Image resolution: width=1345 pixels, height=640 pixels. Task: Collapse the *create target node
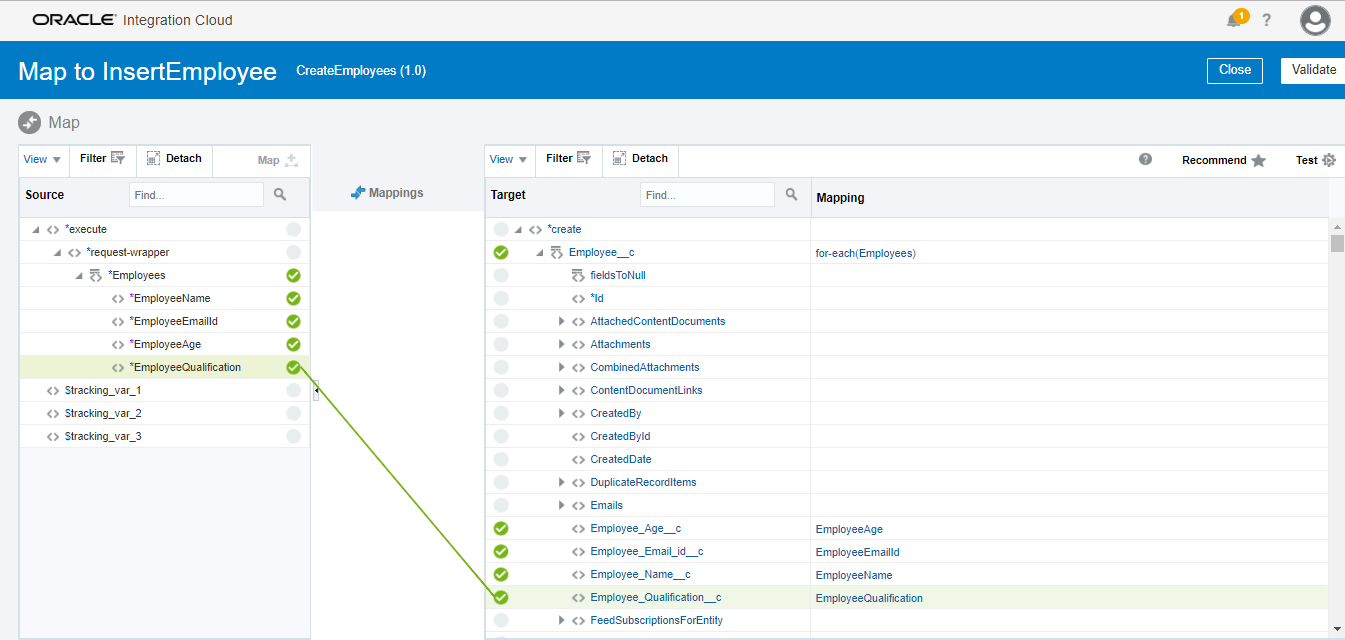pyautogui.click(x=518, y=229)
